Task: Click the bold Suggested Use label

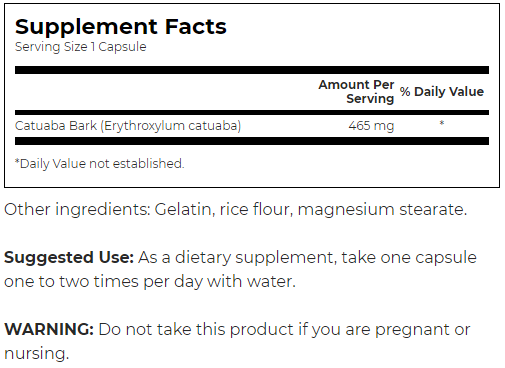Action: (69, 258)
